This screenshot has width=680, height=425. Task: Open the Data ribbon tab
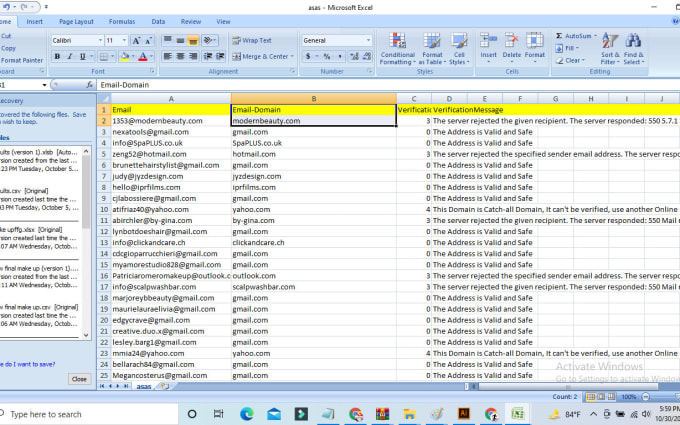(158, 21)
